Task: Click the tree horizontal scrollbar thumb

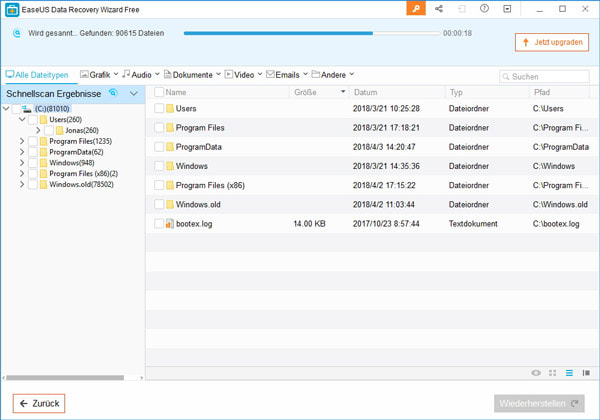Action: pos(65,378)
